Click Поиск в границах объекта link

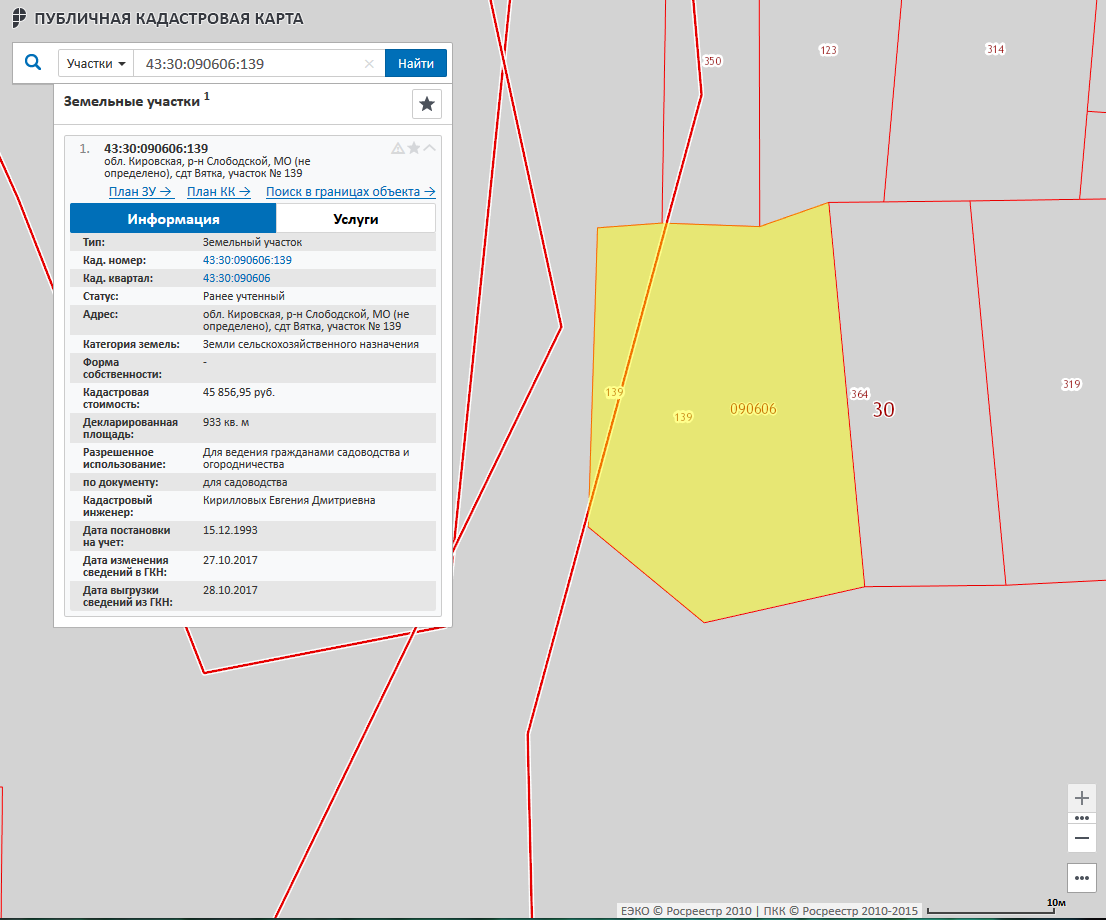(x=350, y=192)
